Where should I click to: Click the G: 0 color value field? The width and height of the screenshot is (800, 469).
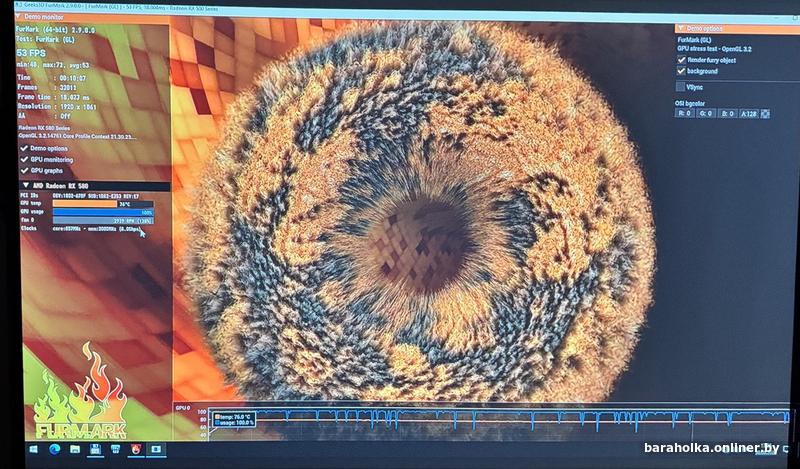706,113
